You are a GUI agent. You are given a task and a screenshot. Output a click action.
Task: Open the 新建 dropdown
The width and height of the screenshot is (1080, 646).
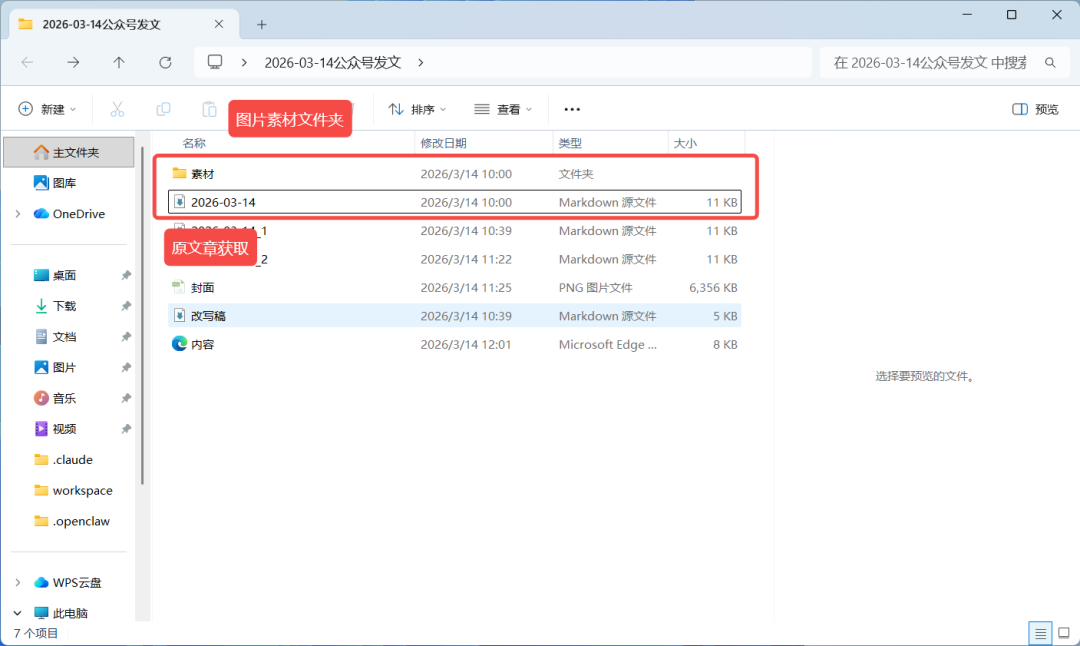tap(48, 109)
